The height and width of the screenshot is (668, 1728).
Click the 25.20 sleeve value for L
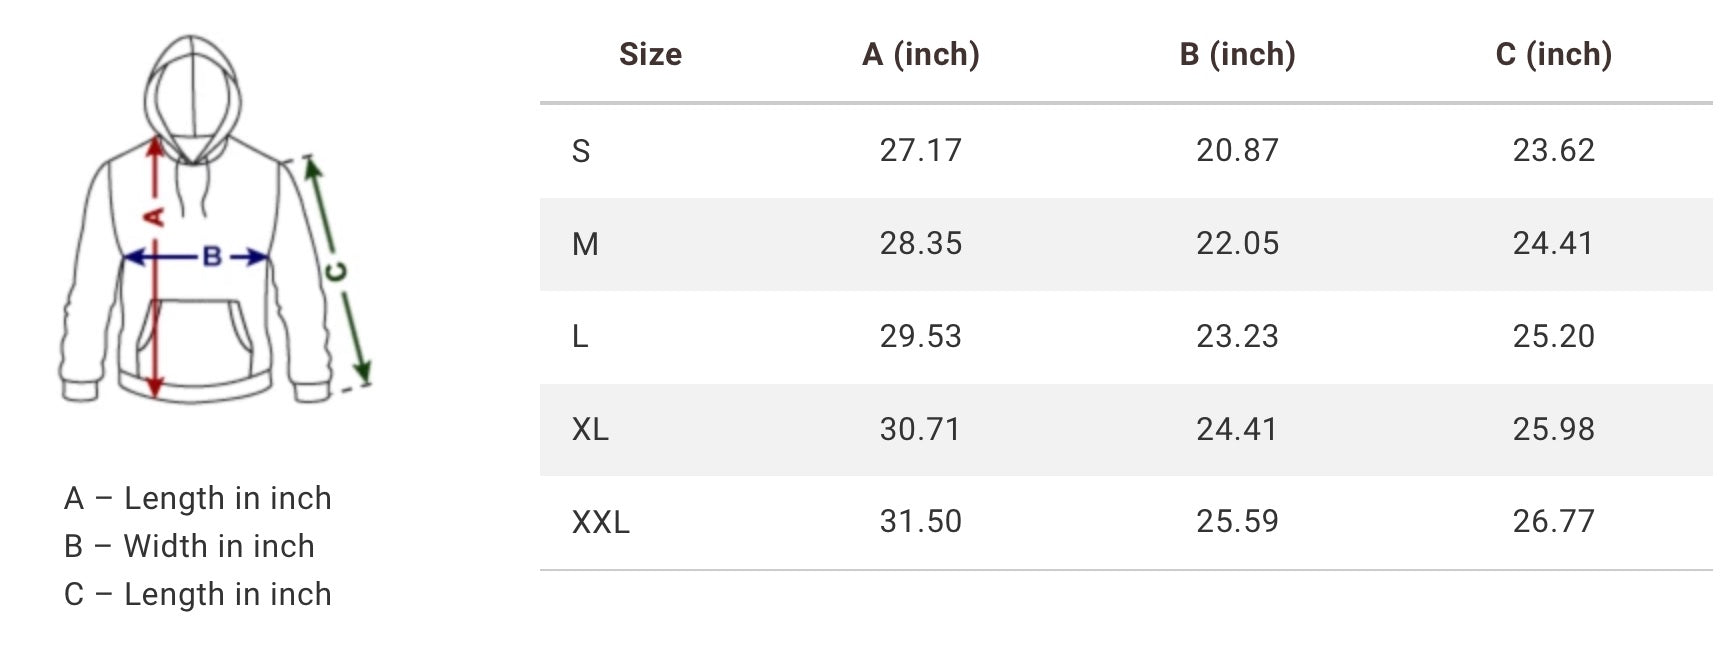[1554, 336]
